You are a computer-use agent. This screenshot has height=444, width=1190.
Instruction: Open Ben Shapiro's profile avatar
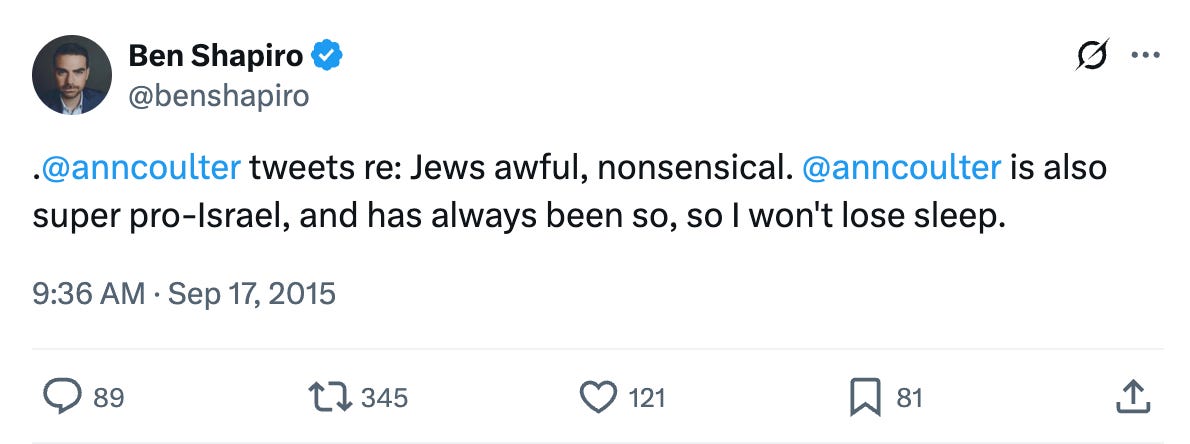pyautogui.click(x=72, y=75)
